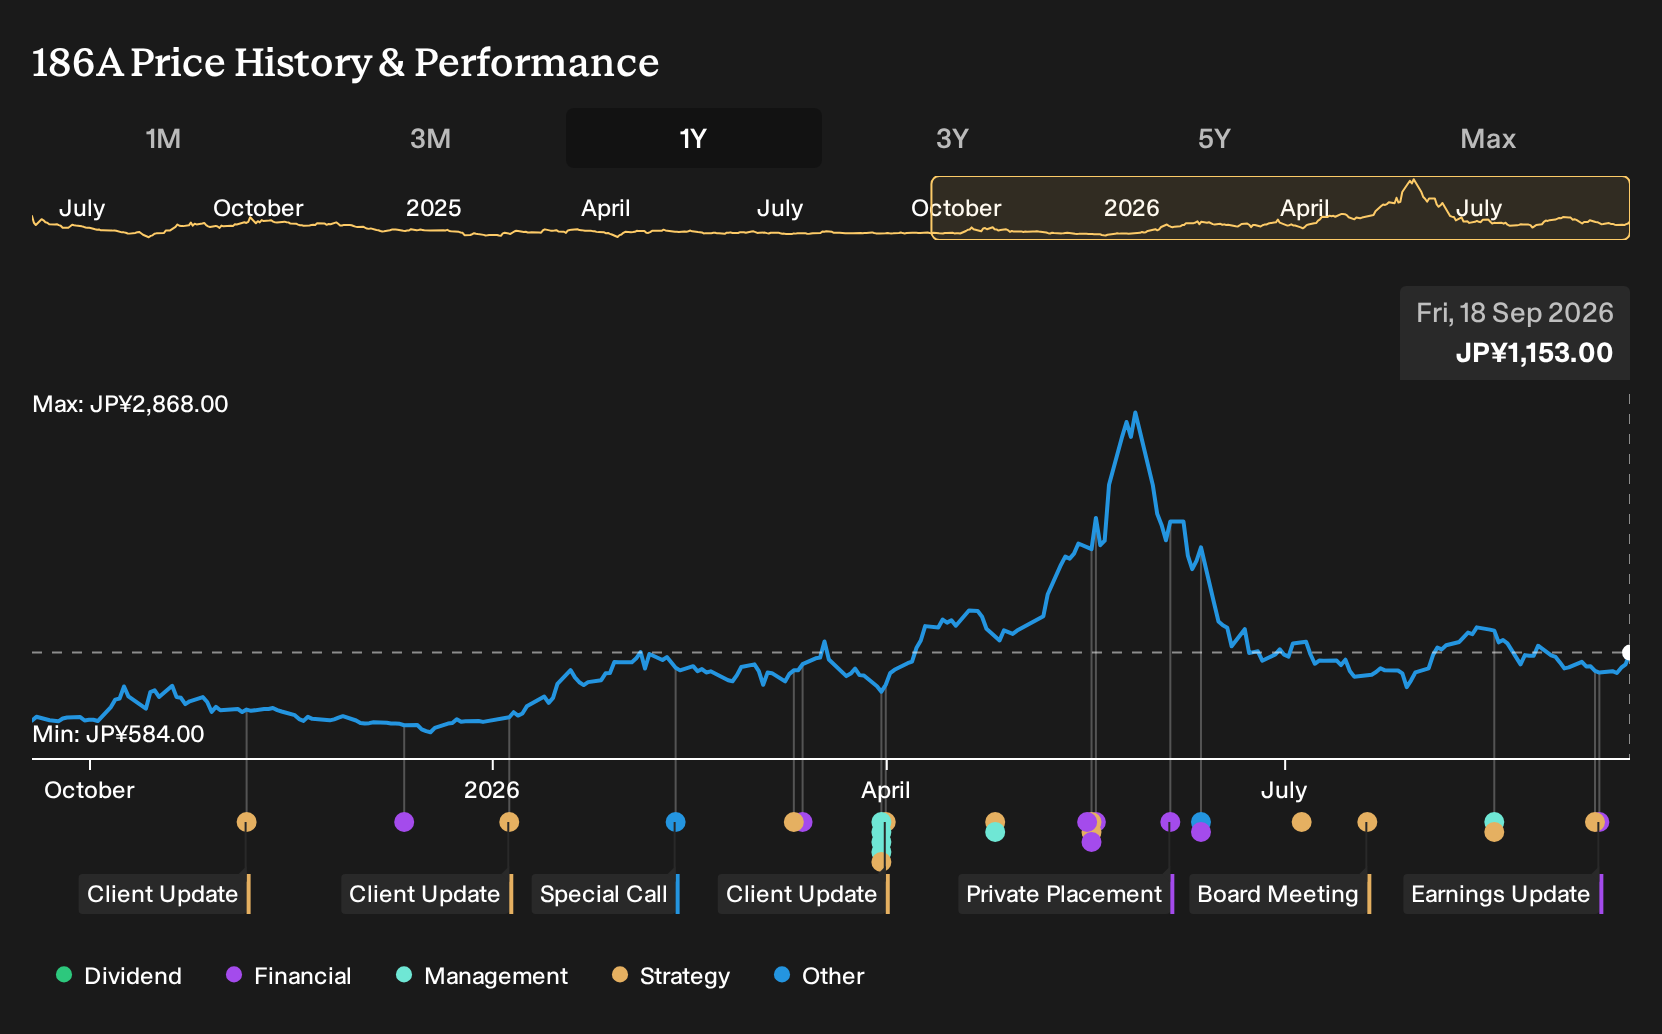The image size is (1662, 1034).
Task: Open Client Update label left of Private Placement
Action: [x=803, y=894]
